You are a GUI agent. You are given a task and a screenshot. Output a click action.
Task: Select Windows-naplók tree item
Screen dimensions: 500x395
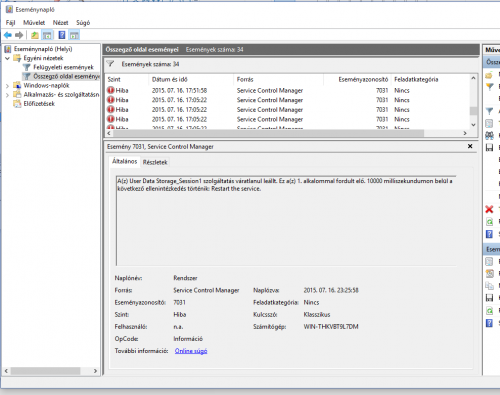pos(46,86)
